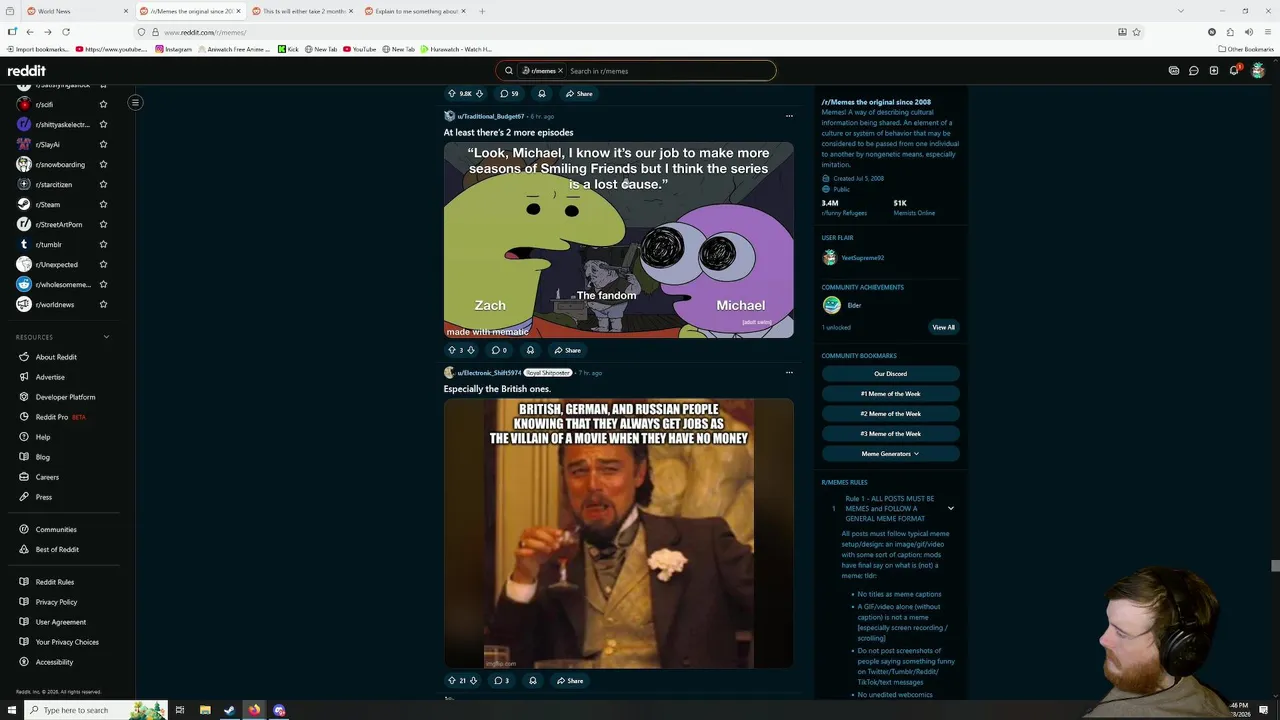Image resolution: width=1280 pixels, height=720 pixels.
Task: Upvote the British villains meme post
Action: click(452, 681)
